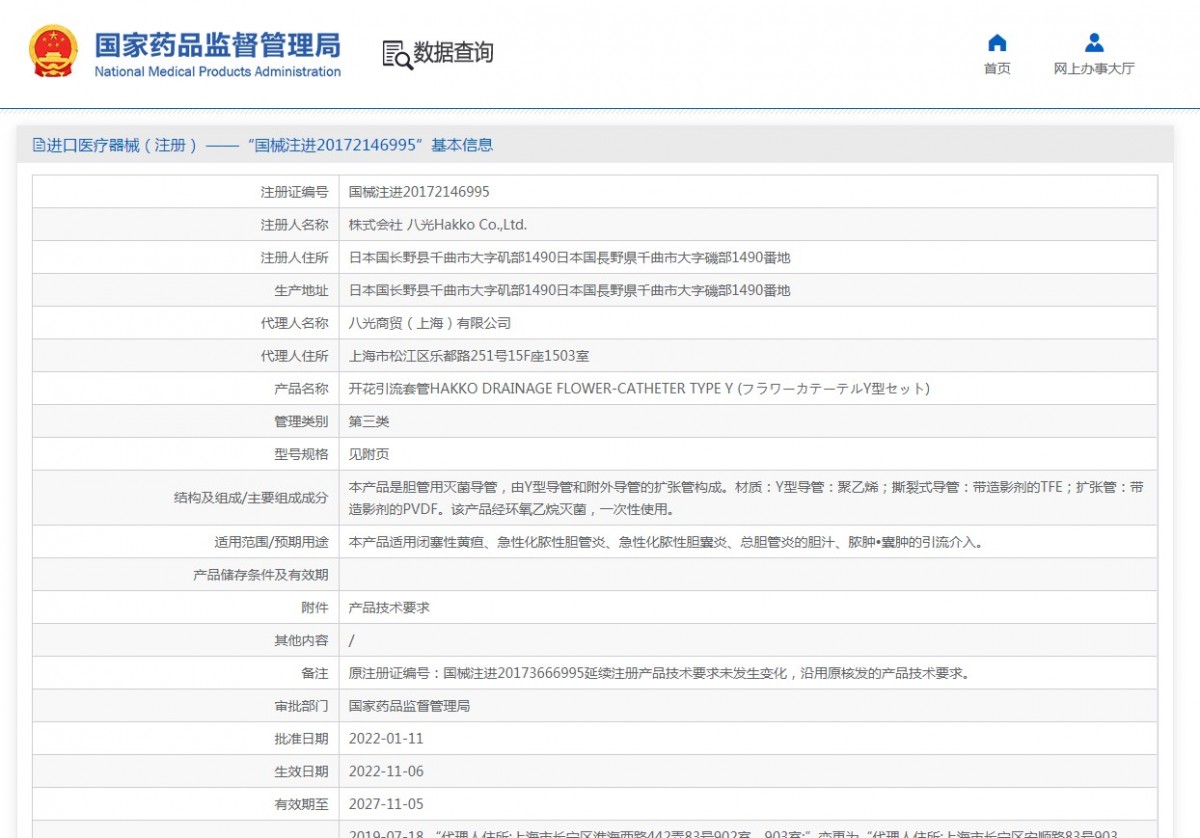
Task: Select the value 八光商贸（上海）有限公司
Action: (x=430, y=324)
